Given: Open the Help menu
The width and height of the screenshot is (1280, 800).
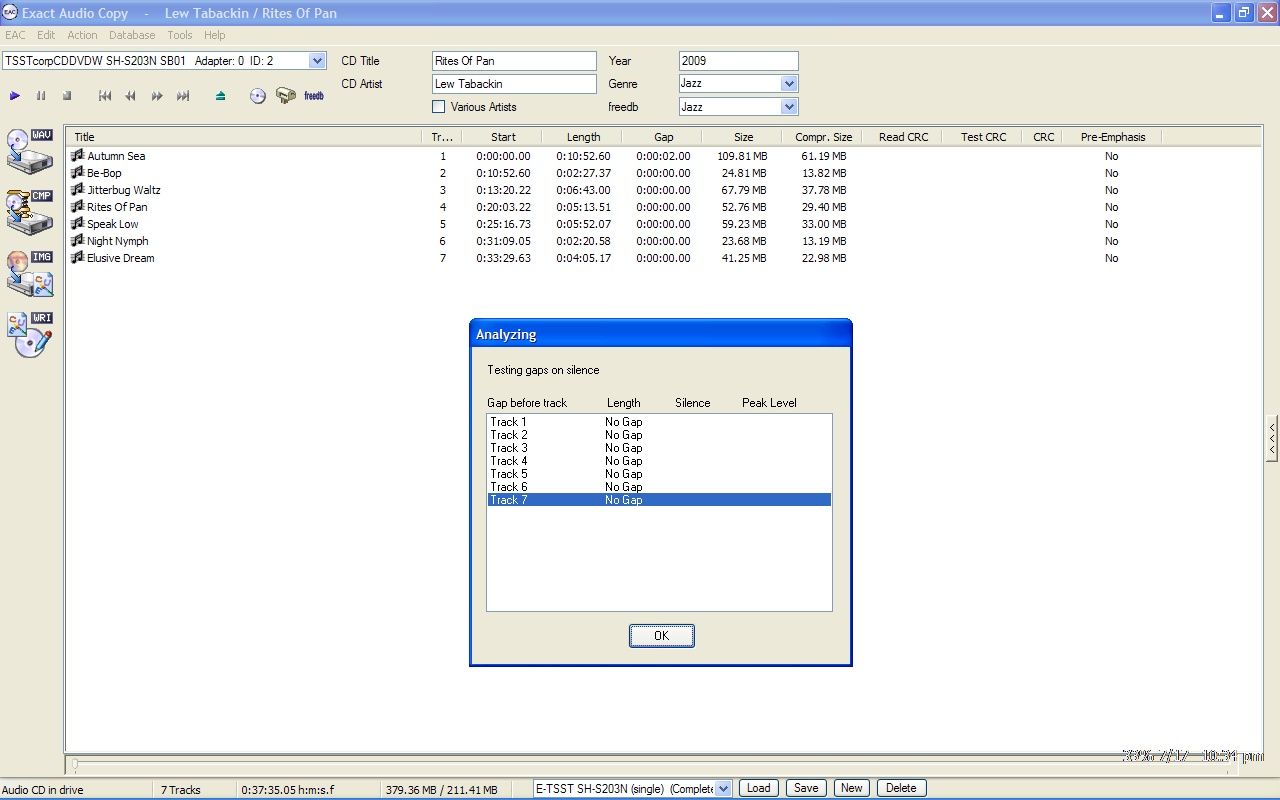Looking at the screenshot, I should 215,35.
